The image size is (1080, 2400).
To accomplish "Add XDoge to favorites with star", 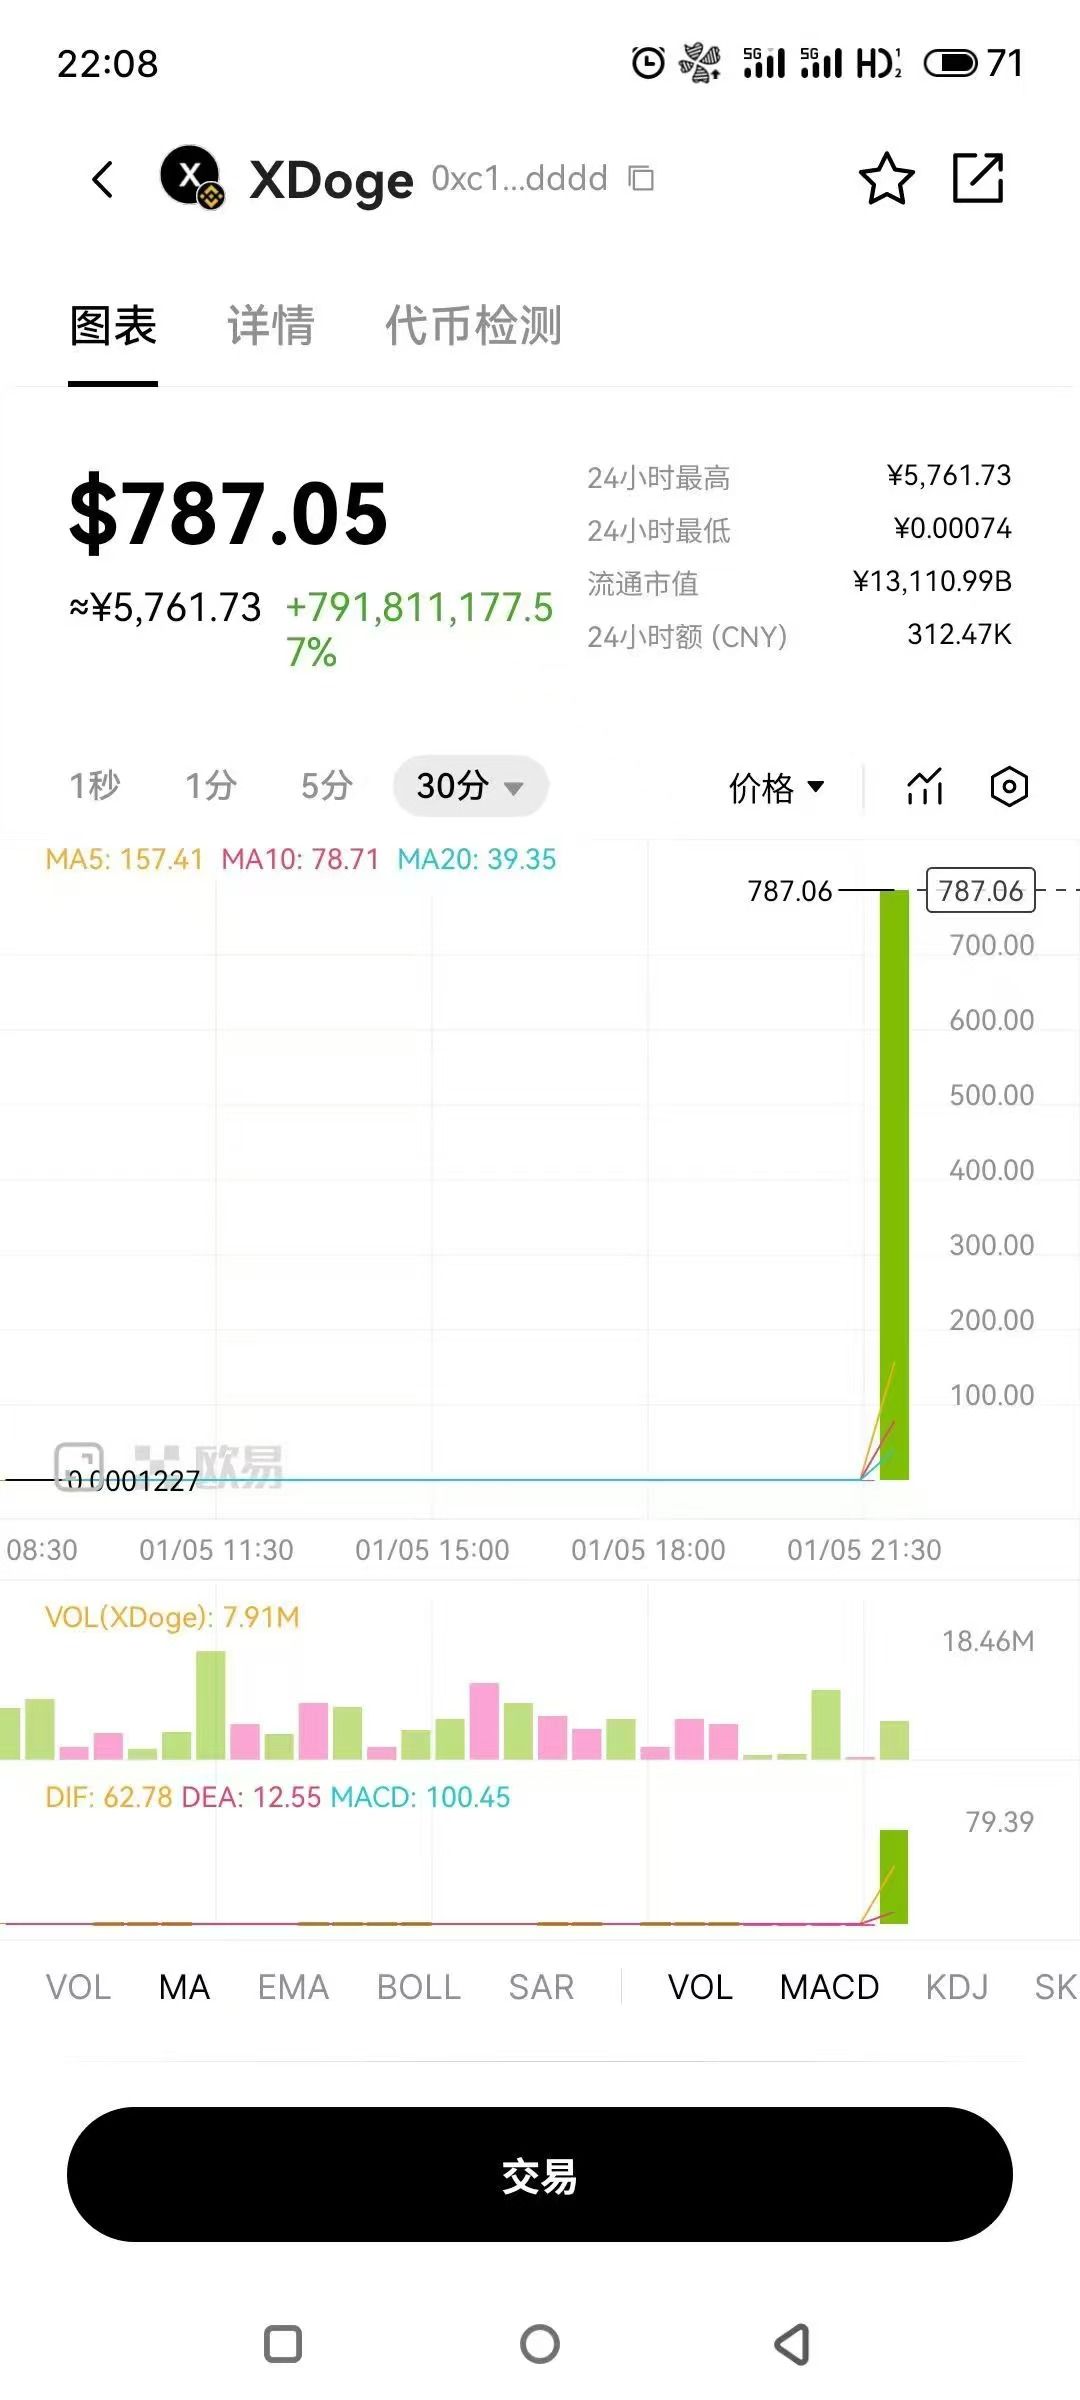I will click(886, 180).
